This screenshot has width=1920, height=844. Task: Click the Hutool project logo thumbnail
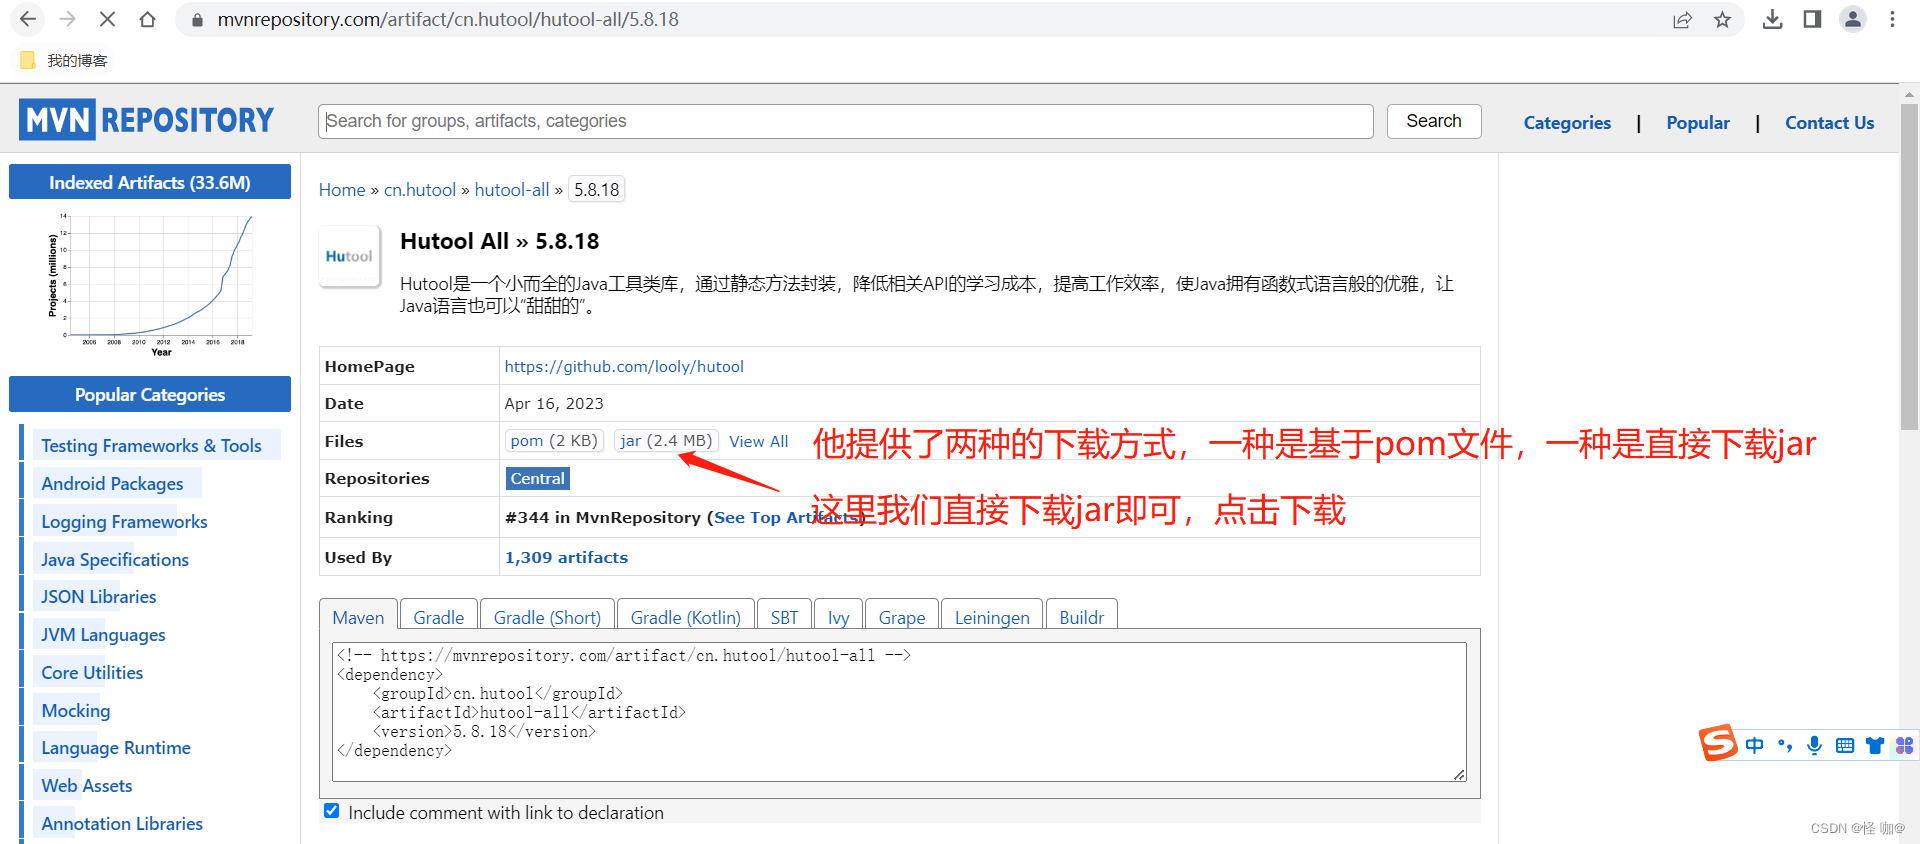pyautogui.click(x=349, y=256)
